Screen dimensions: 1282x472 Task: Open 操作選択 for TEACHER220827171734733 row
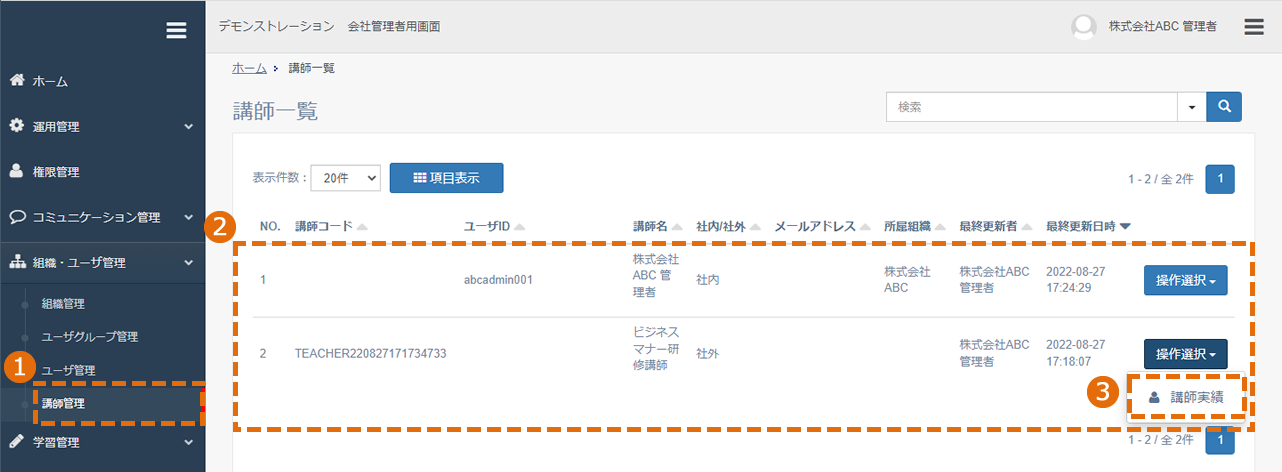point(1185,354)
